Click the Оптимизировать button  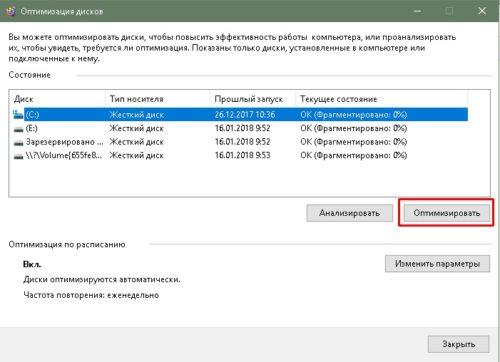click(446, 213)
